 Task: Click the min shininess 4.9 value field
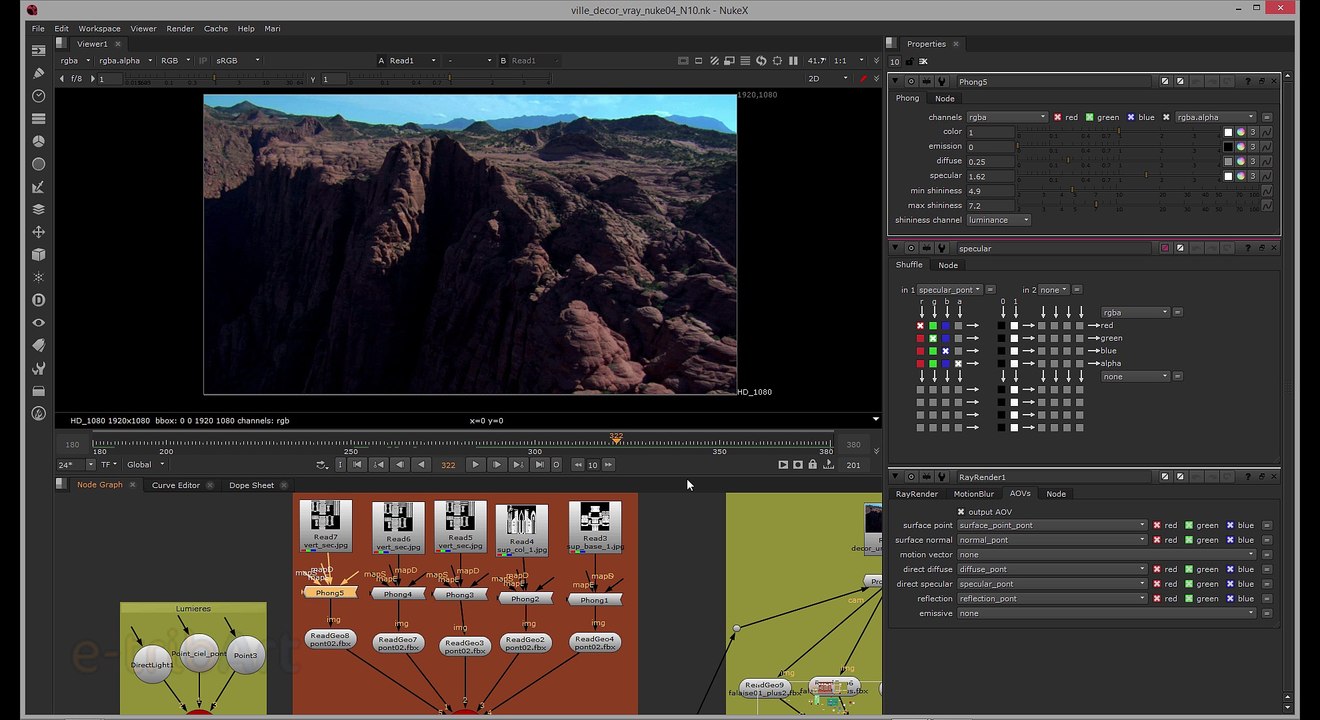[x=990, y=191]
